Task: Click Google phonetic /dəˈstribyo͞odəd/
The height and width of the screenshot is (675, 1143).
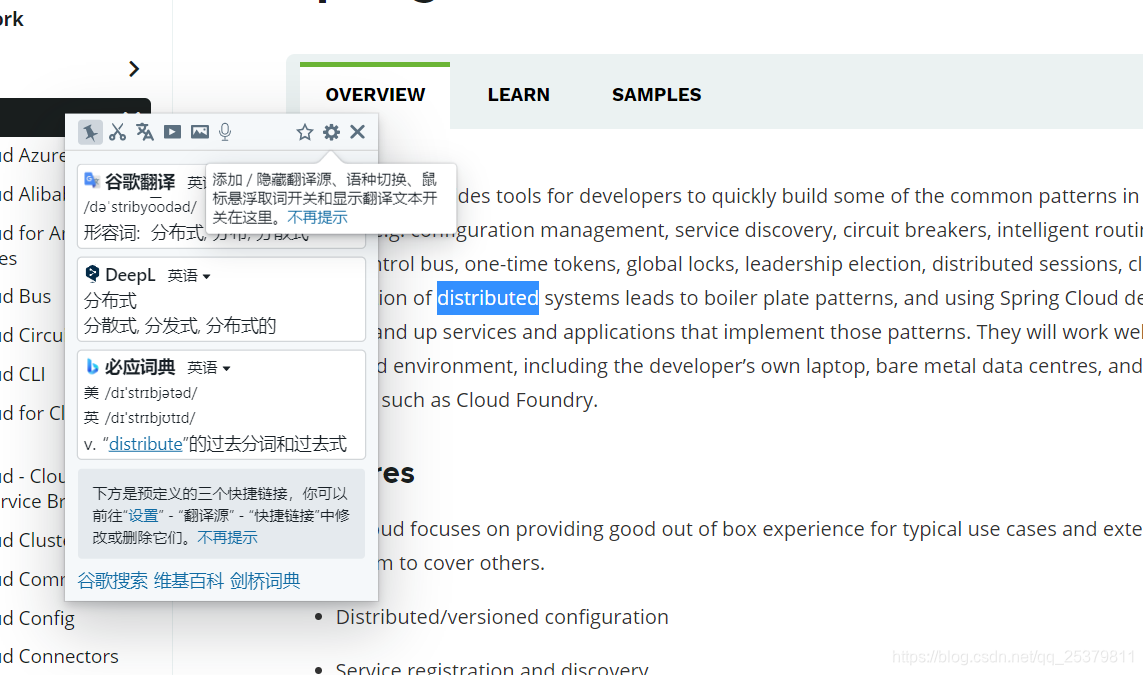Action: pos(140,207)
